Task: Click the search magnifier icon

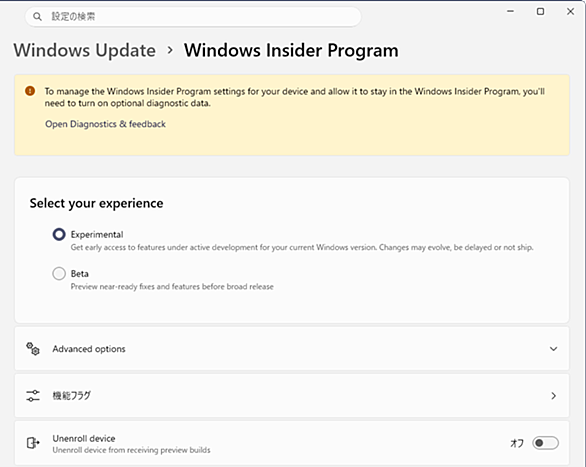Action: (37, 16)
